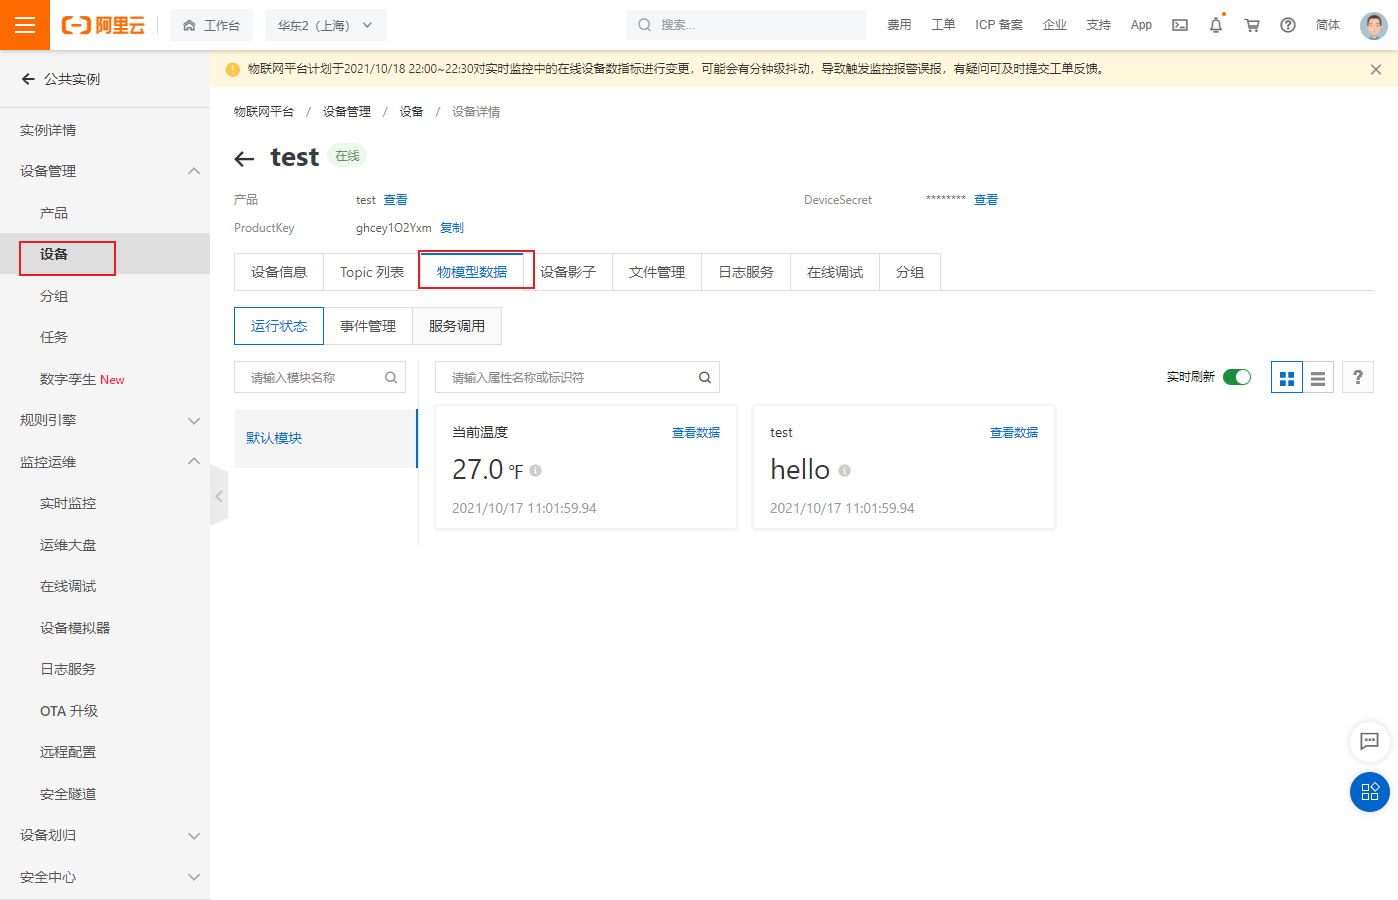Collapse the sidebar with the handle

pyautogui.click(x=218, y=496)
